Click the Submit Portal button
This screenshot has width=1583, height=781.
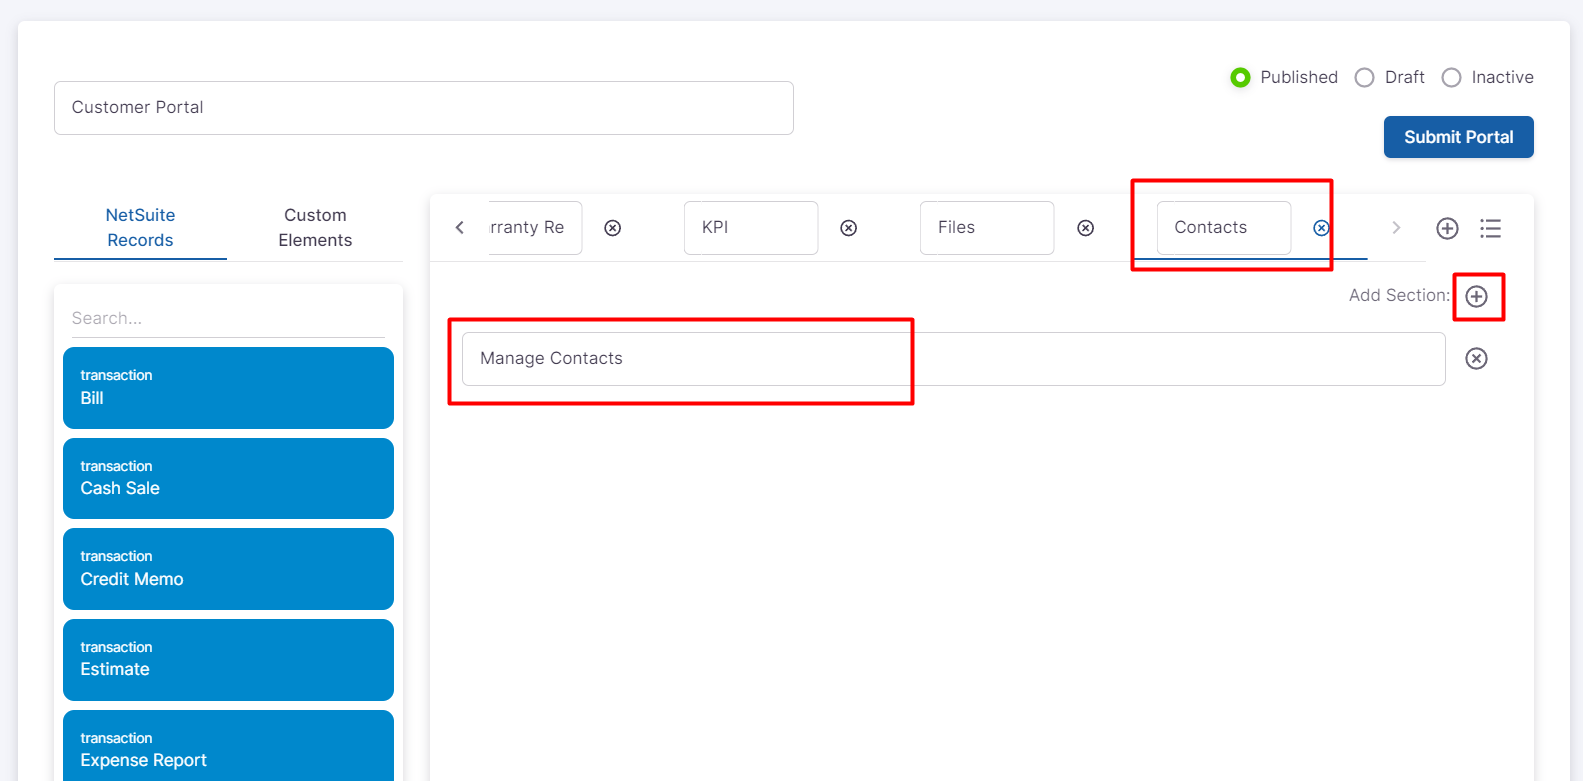point(1458,137)
